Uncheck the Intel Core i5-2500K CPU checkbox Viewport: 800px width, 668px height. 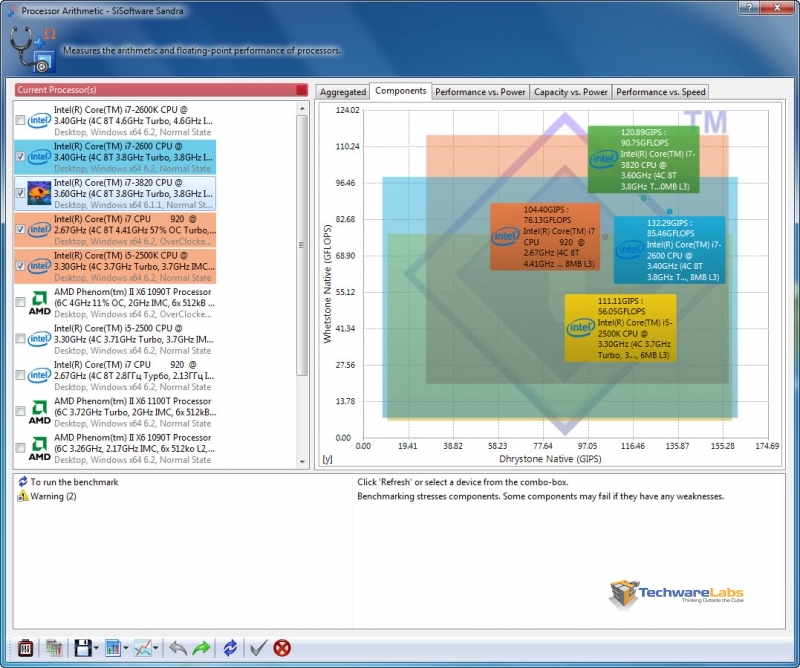[x=20, y=266]
